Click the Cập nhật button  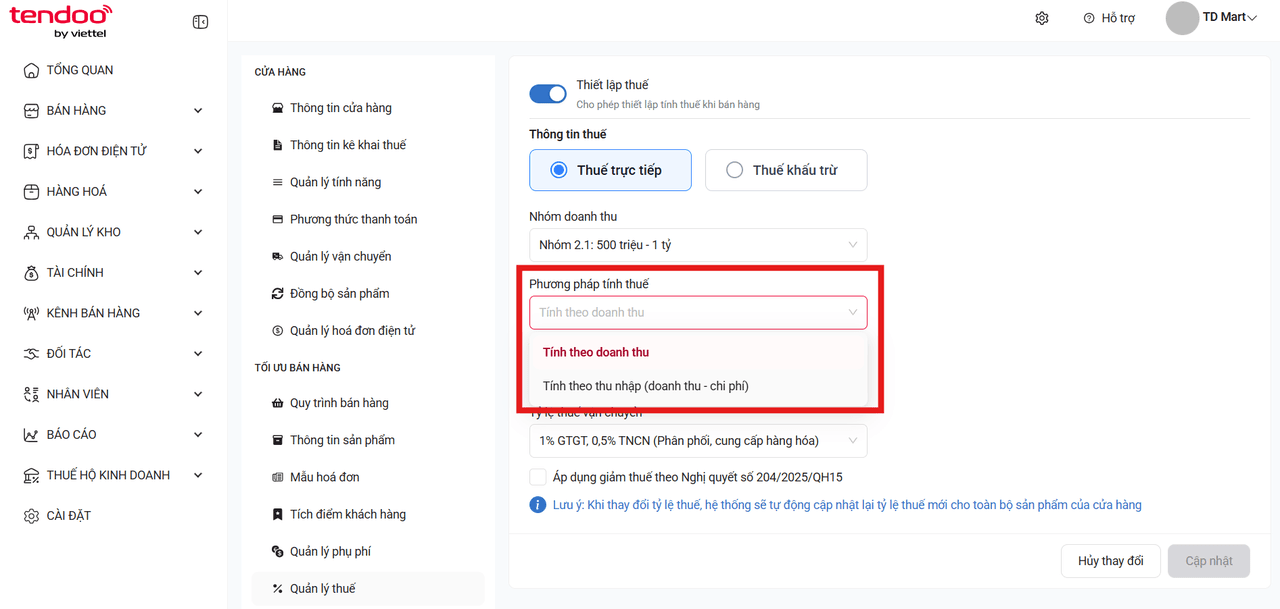coord(1209,561)
